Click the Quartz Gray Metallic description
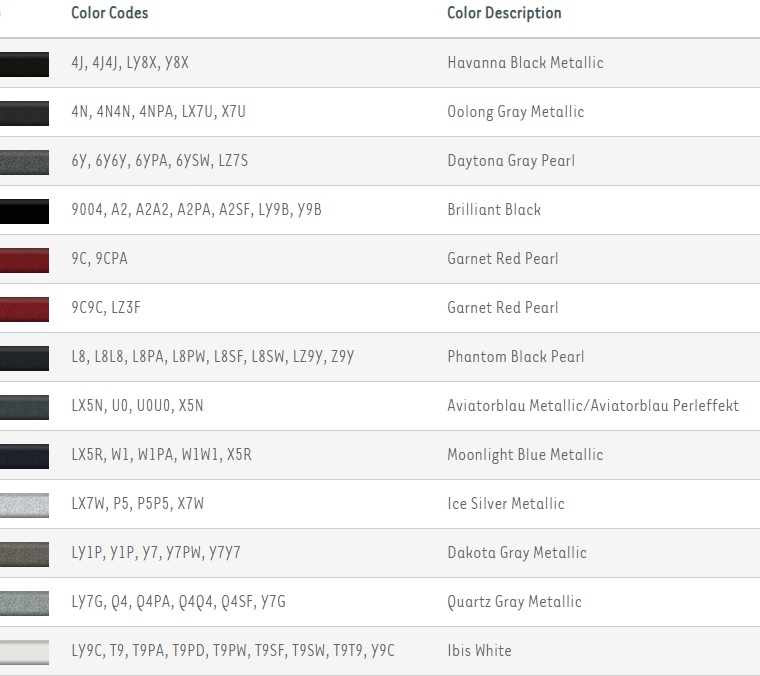The width and height of the screenshot is (760, 676). [514, 602]
